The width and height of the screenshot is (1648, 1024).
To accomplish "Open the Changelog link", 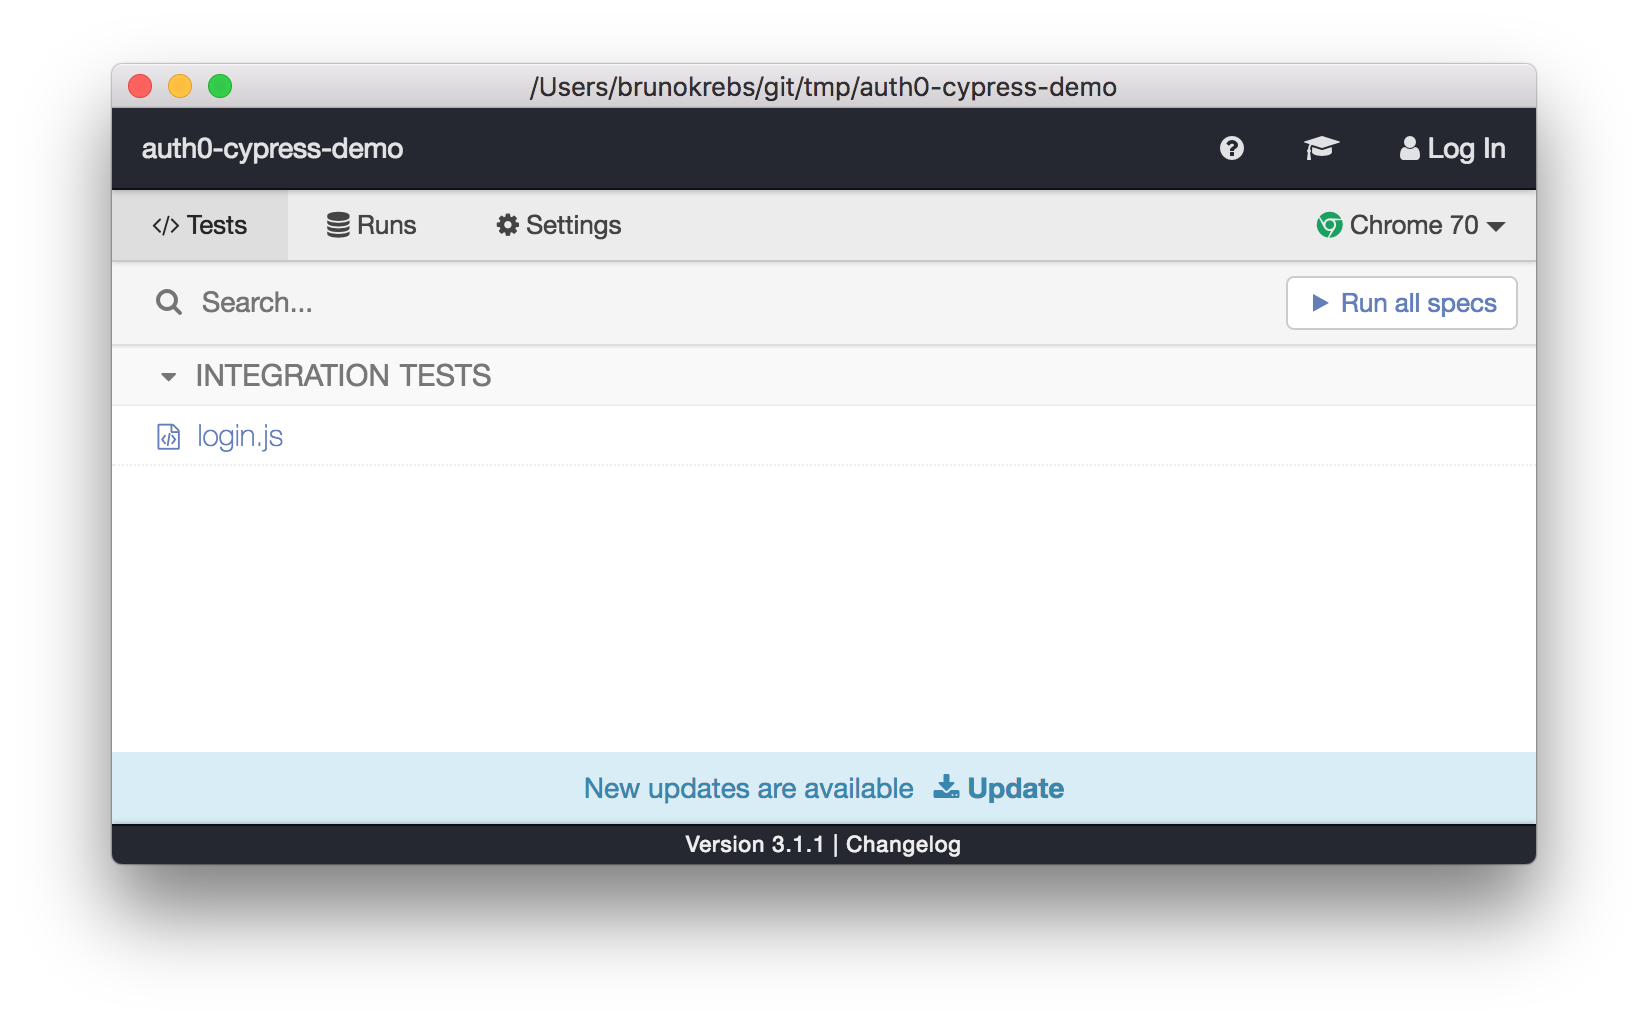I will [x=903, y=844].
